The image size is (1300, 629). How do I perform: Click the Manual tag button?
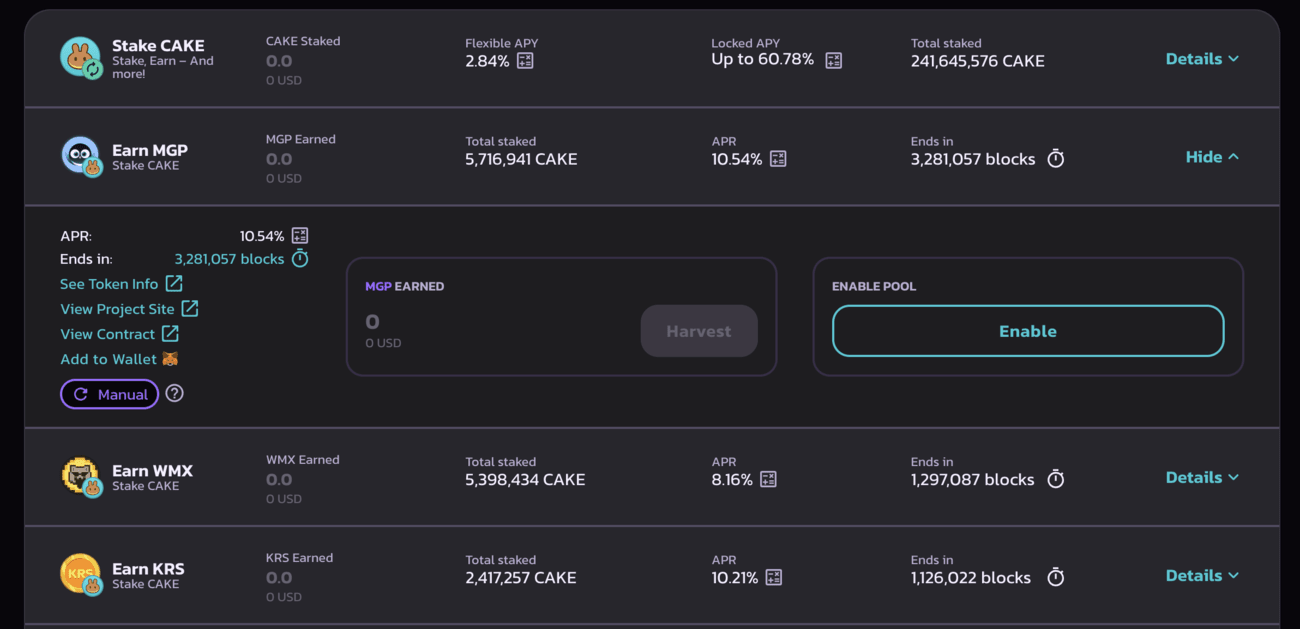click(110, 394)
